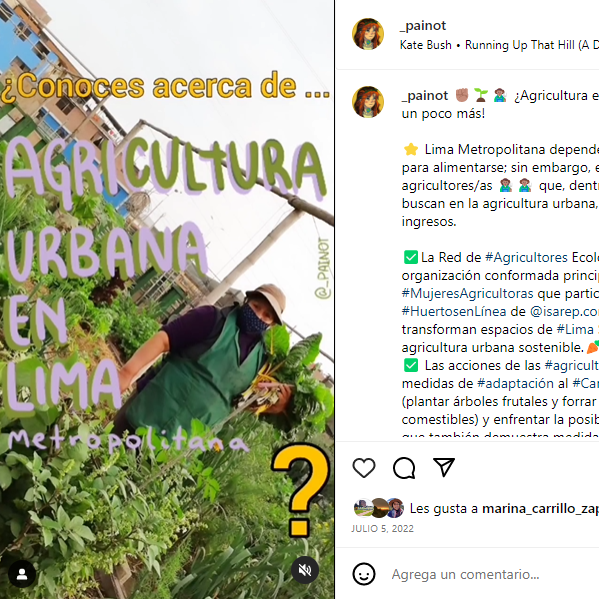Open comments via the speech bubble icon
Image resolution: width=599 pixels, height=599 pixels.
[404, 468]
